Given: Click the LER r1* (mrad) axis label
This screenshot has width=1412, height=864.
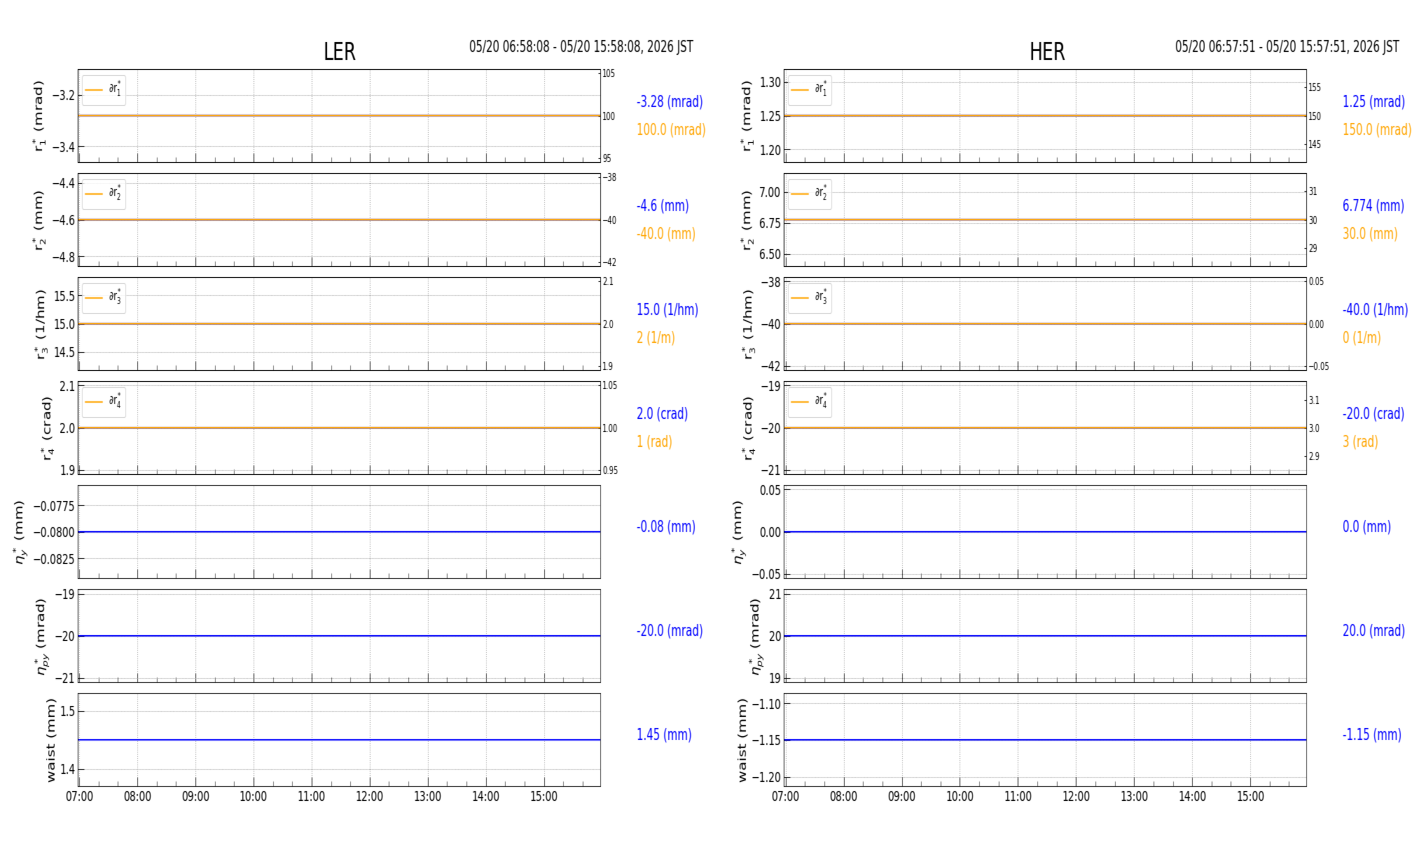Looking at the screenshot, I should [x=40, y=116].
